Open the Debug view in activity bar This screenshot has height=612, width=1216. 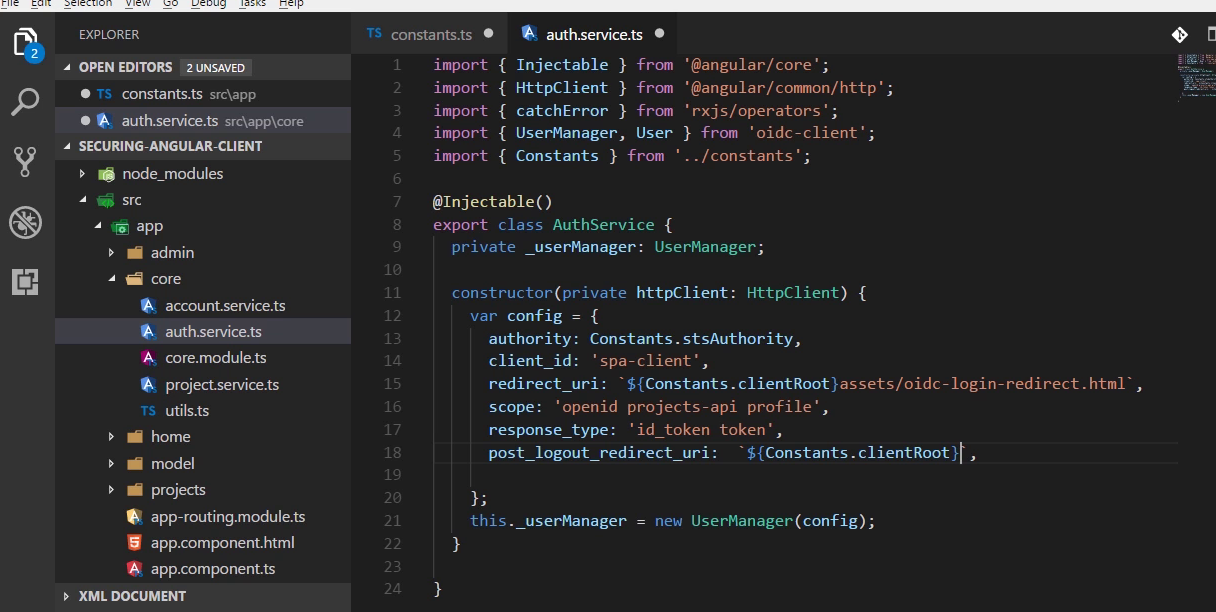(25, 222)
